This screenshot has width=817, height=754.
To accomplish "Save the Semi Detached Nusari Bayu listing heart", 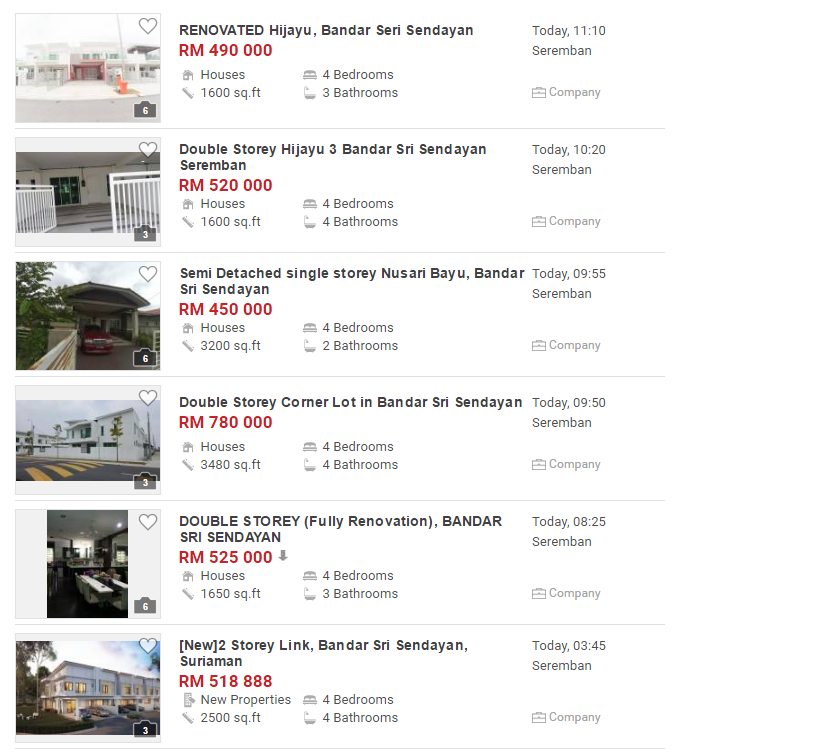I will click(148, 274).
